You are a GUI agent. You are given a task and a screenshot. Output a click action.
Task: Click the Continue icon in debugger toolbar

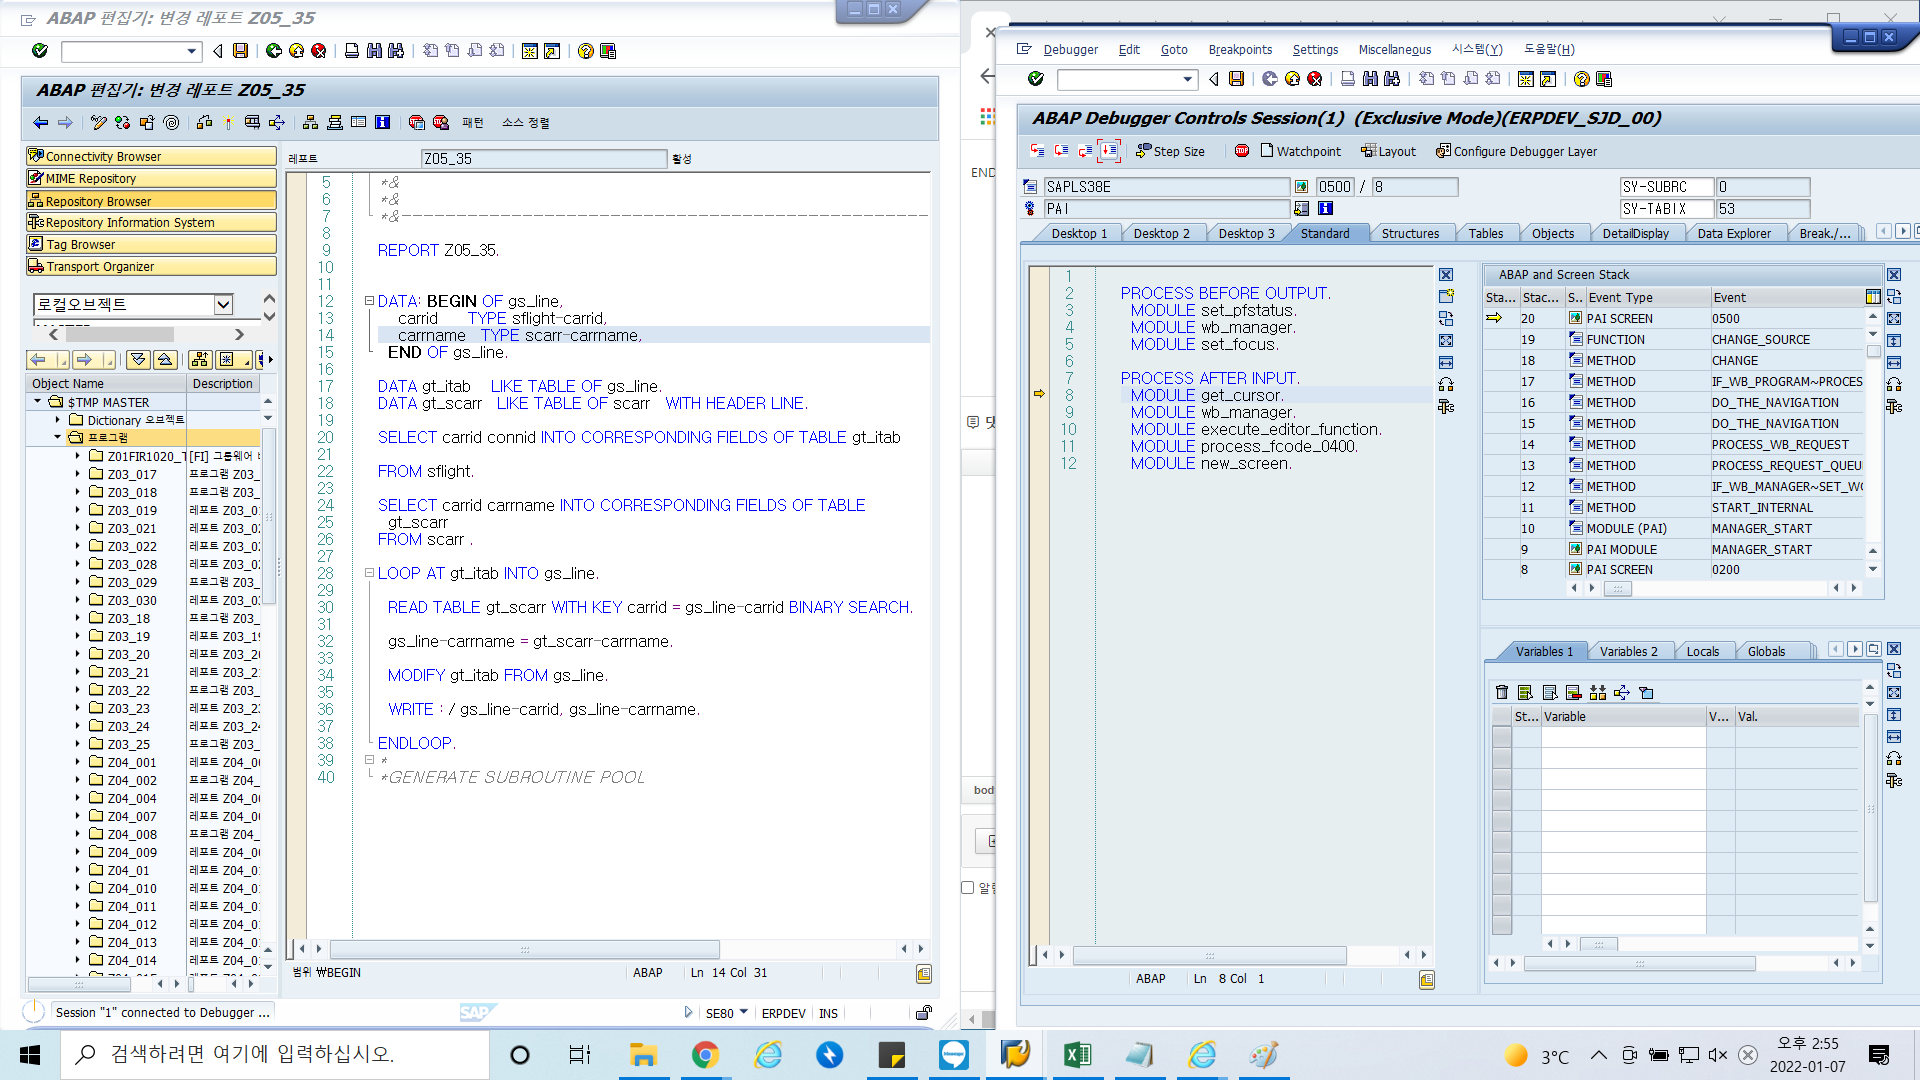coord(1109,151)
